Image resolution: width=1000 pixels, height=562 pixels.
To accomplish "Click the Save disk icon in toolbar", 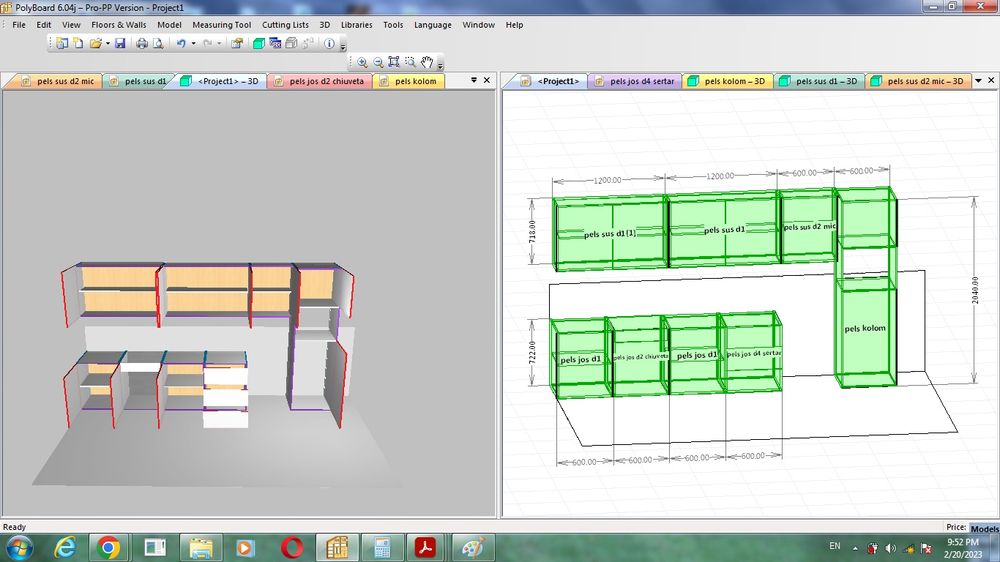I will [x=120, y=44].
